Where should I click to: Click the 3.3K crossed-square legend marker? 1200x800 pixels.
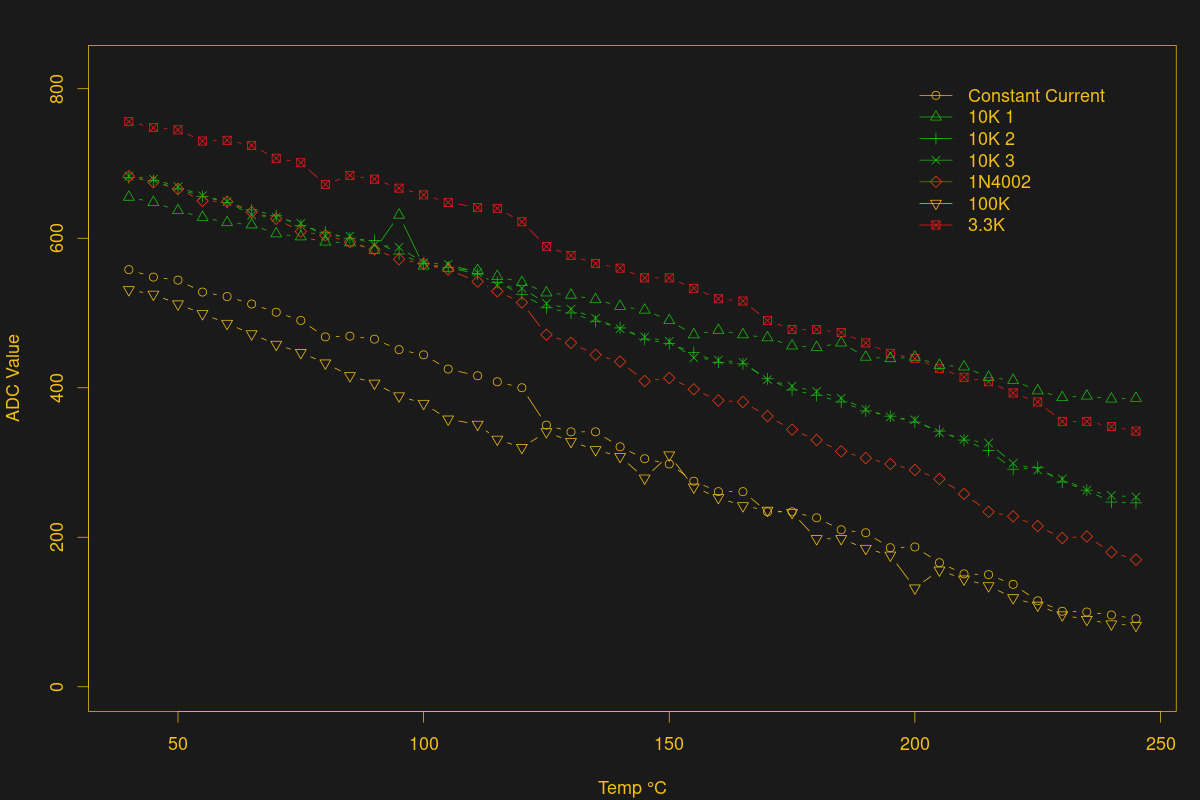(936, 225)
